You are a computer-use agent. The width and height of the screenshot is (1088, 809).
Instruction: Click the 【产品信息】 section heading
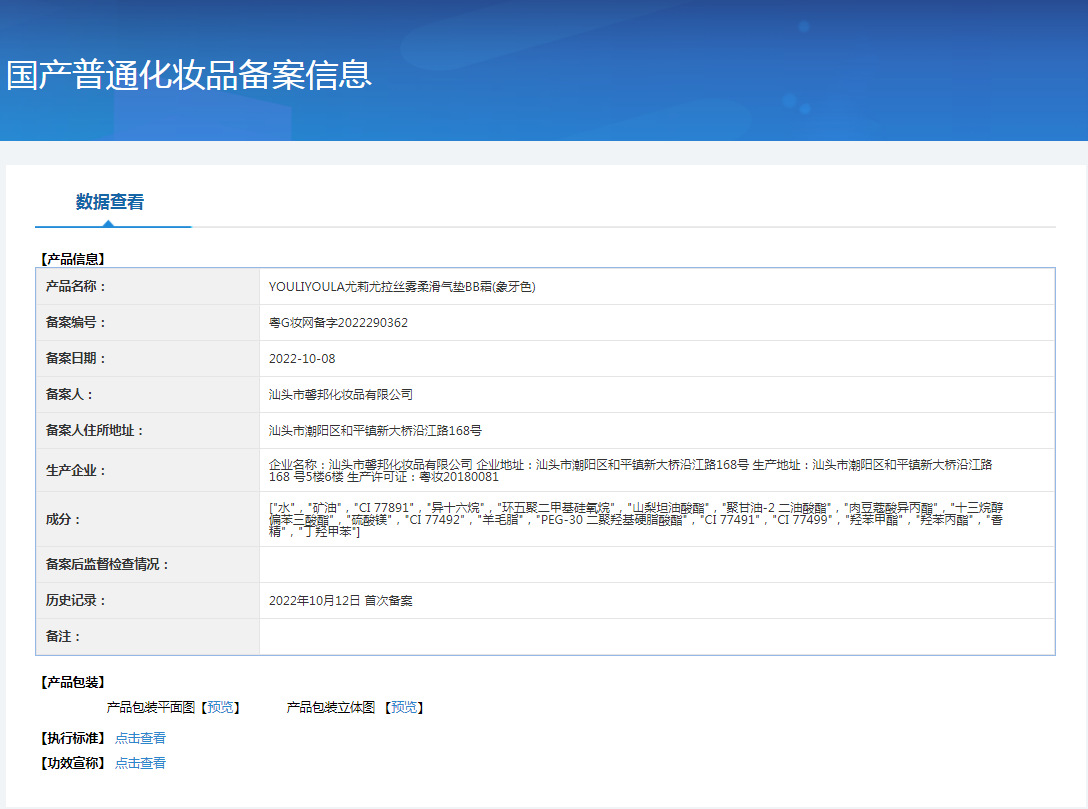click(71, 259)
